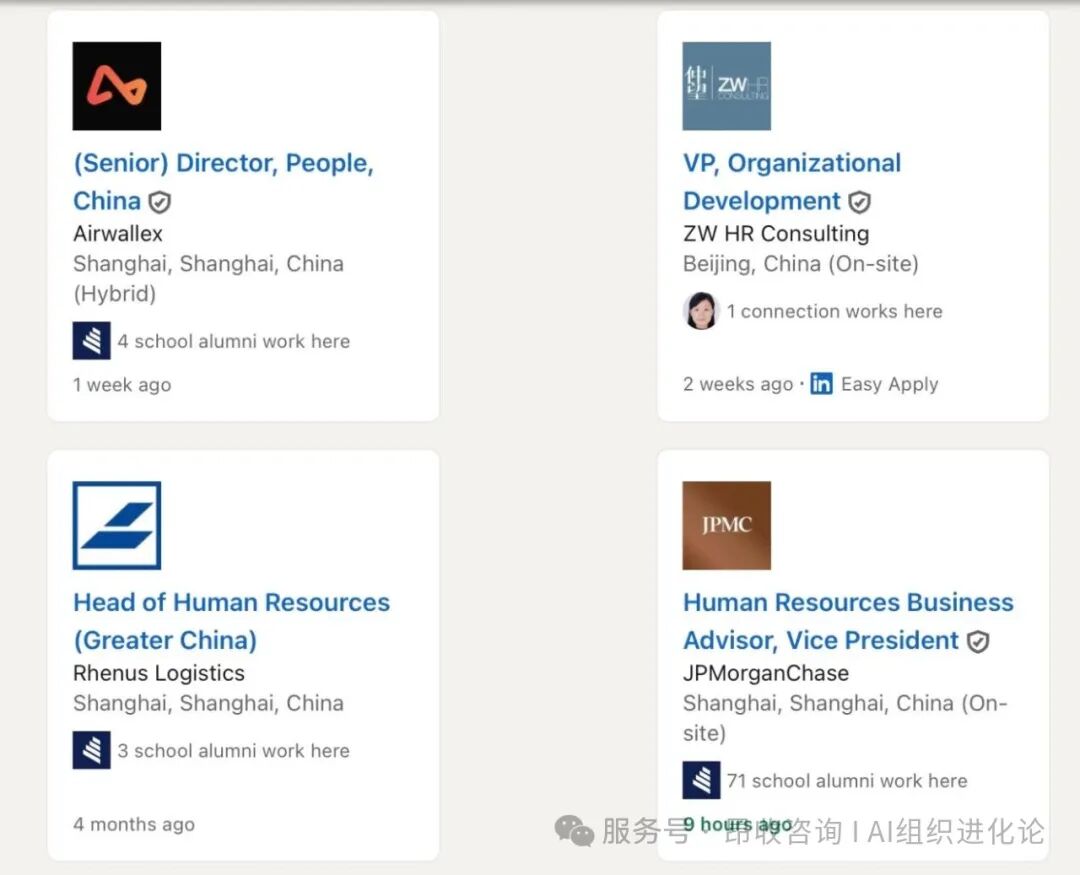Open the (Senior) Director, People, China job
The image size is (1080, 875).
point(223,164)
